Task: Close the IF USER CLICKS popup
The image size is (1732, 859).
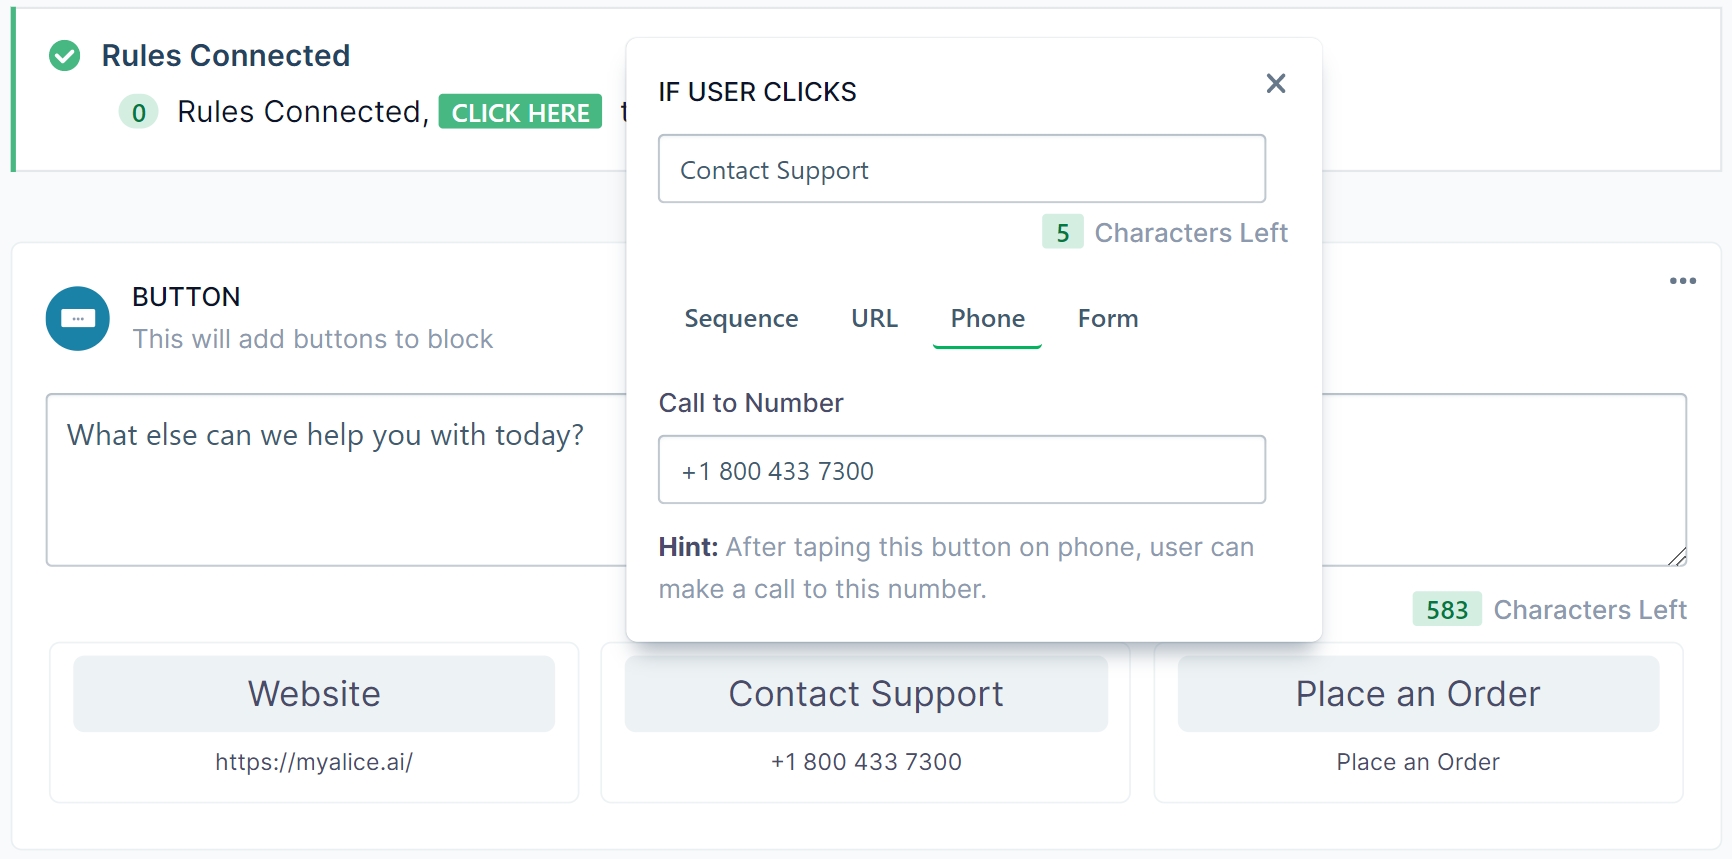Action: point(1276,84)
